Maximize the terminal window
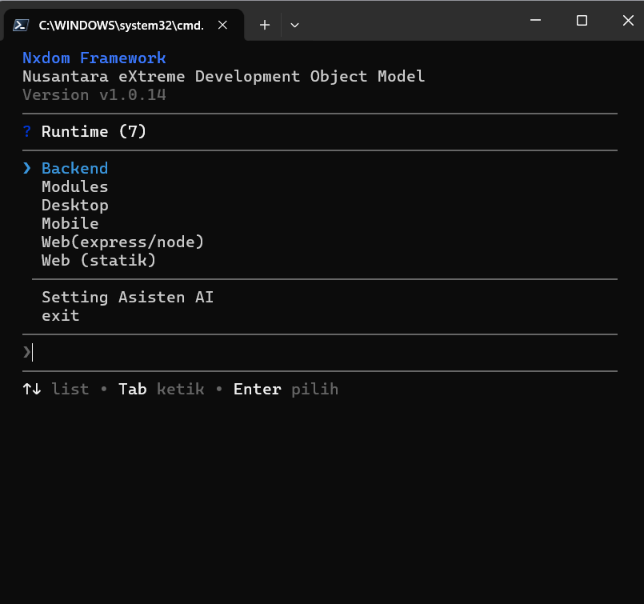This screenshot has width=644, height=604. point(582,20)
